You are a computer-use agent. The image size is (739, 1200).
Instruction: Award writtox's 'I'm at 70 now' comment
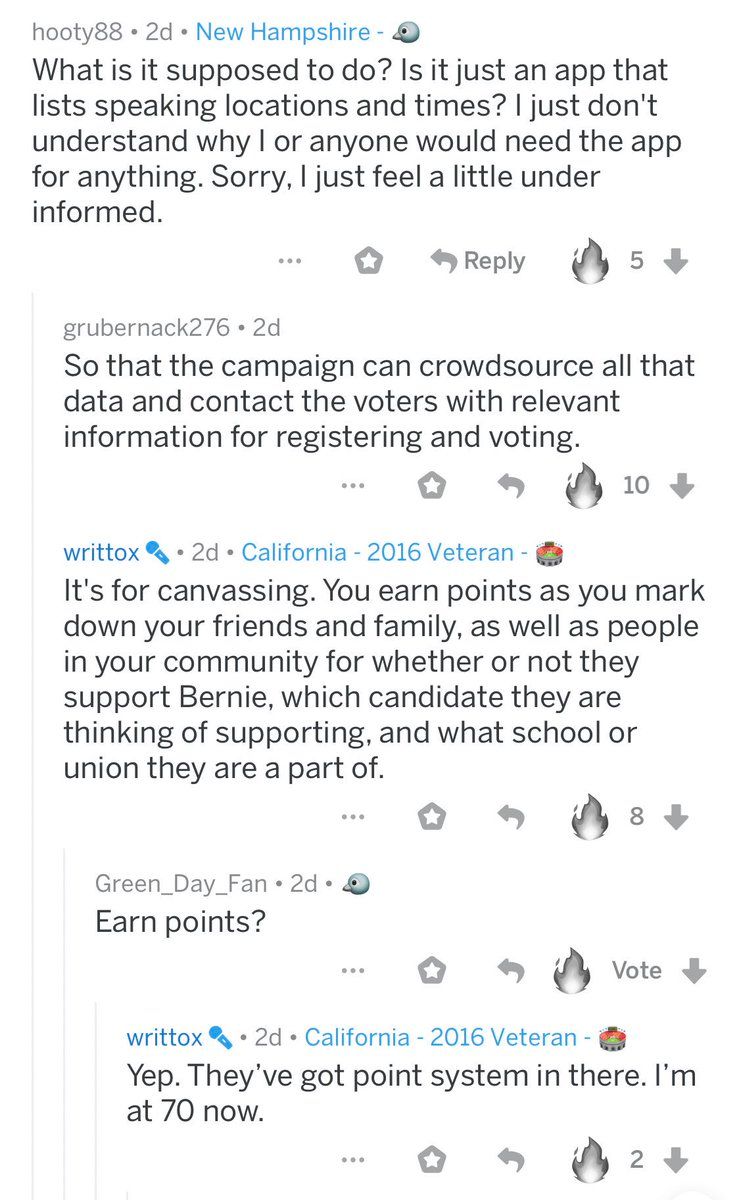tap(431, 1160)
